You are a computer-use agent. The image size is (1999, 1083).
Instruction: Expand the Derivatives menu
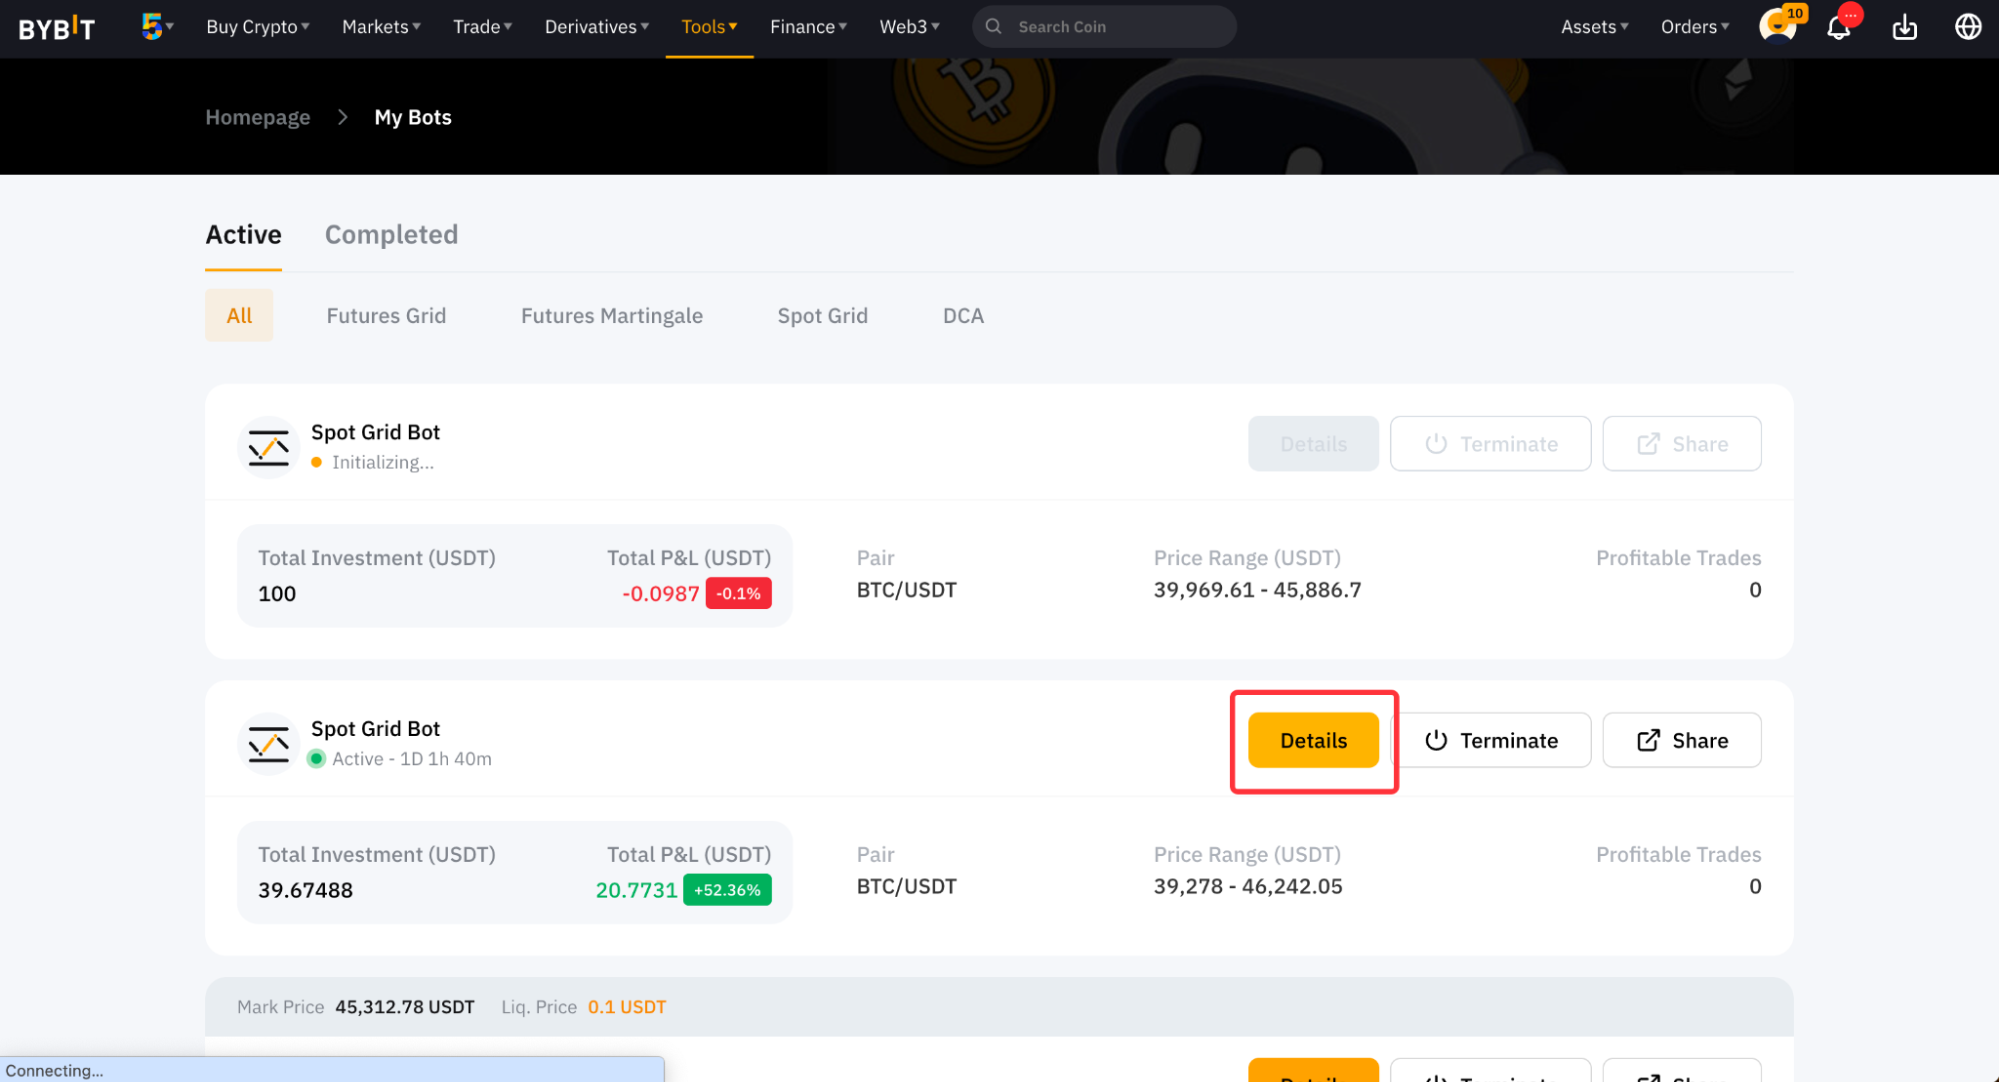point(596,27)
